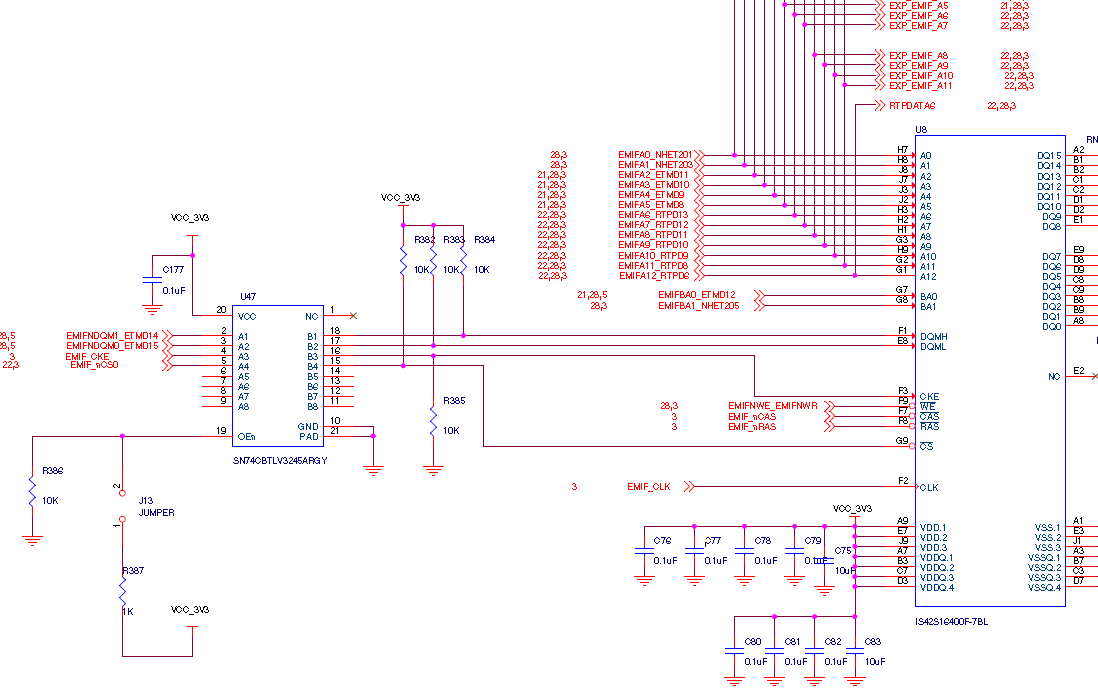Click the 0.1uF value of C177
This screenshot has height=697, width=1098.
[174, 291]
